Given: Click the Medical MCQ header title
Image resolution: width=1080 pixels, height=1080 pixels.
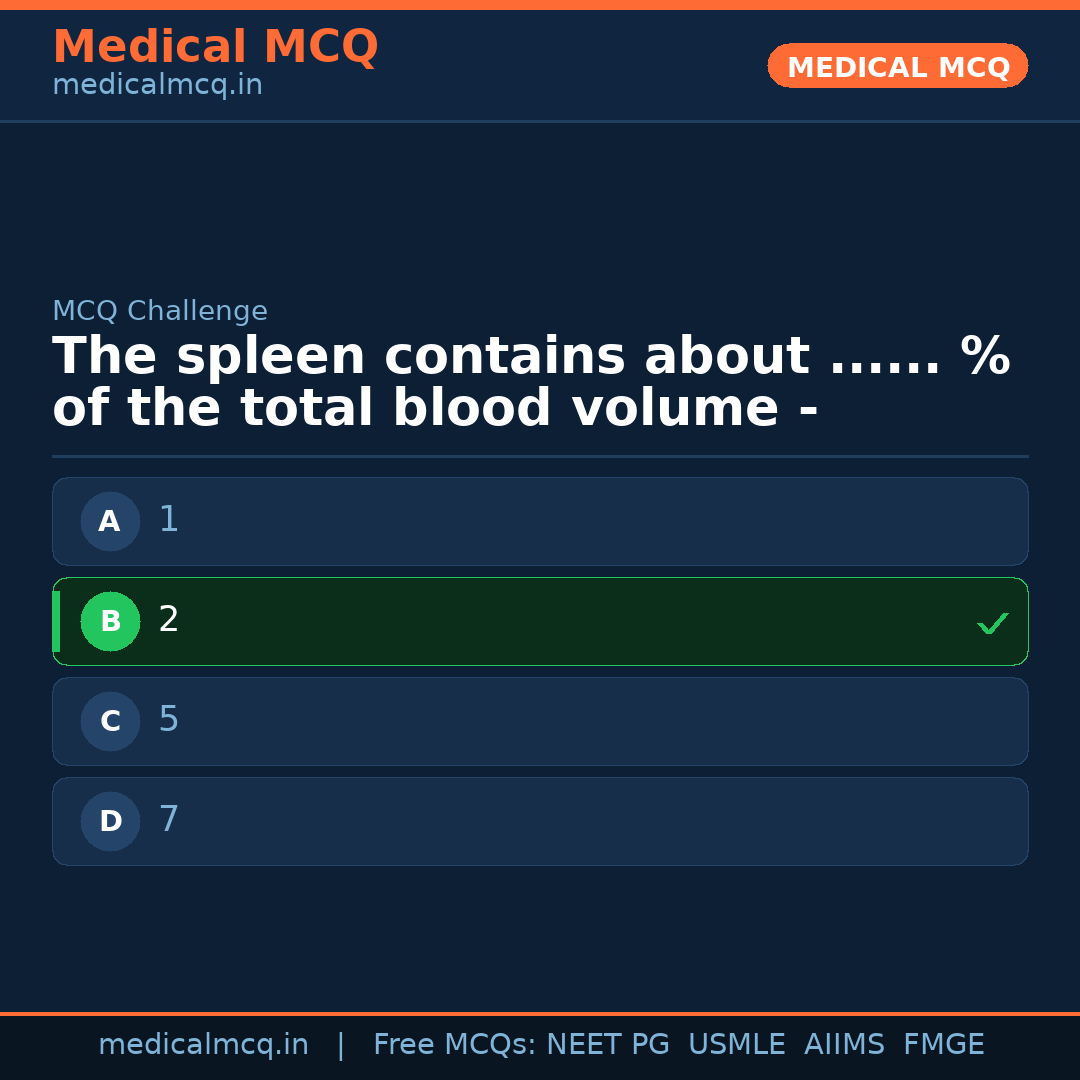Looking at the screenshot, I should click(x=215, y=47).
